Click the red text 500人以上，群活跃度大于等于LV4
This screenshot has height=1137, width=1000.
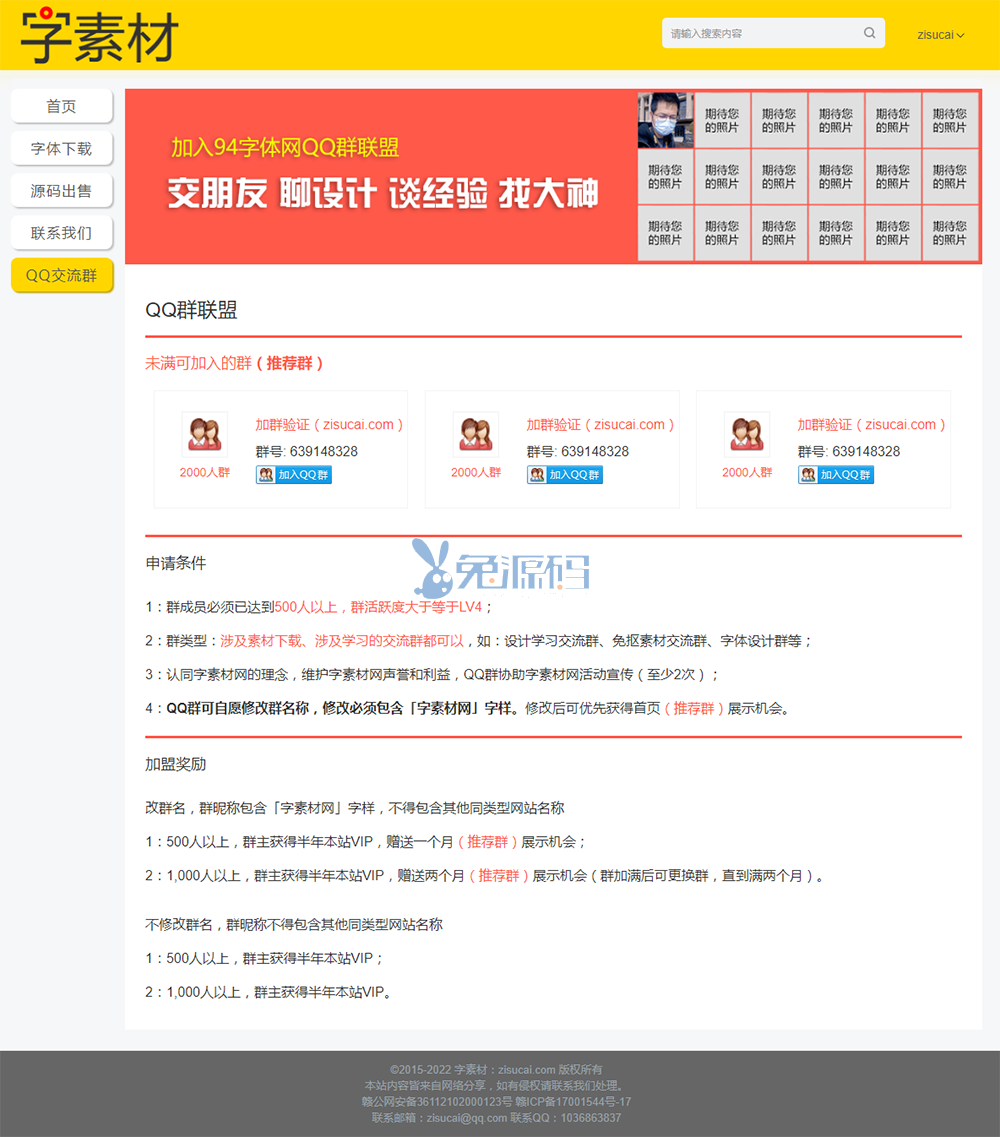point(379,607)
